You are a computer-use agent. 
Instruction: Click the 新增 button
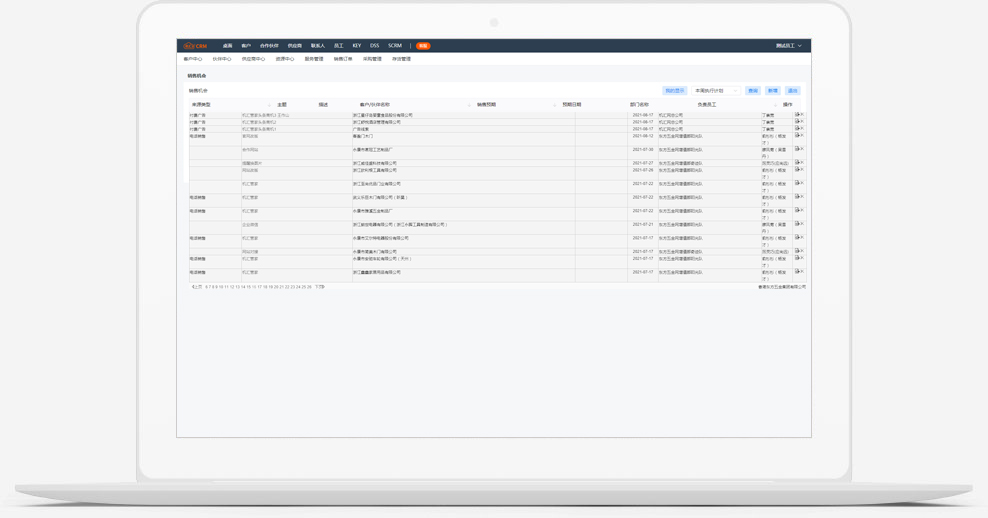click(x=773, y=91)
